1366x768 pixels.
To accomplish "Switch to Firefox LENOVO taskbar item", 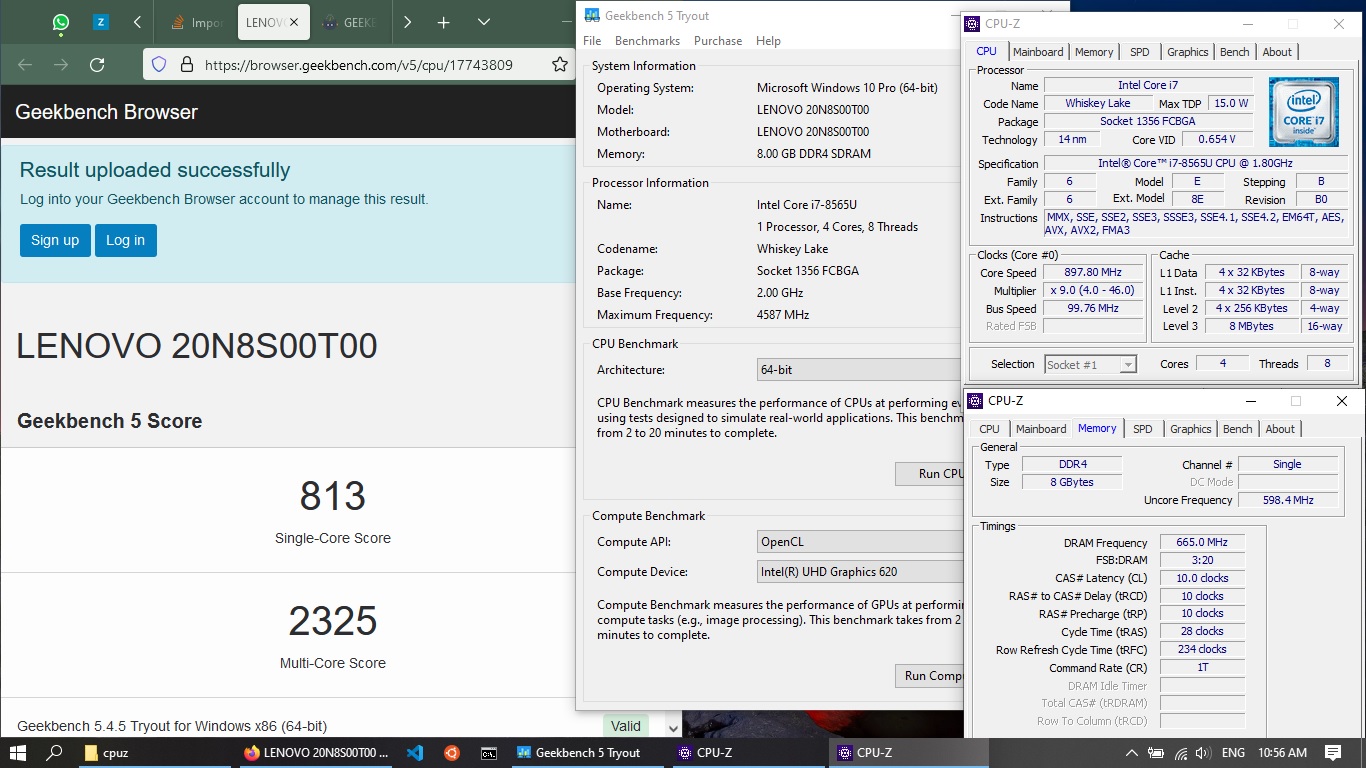I will coord(316,753).
